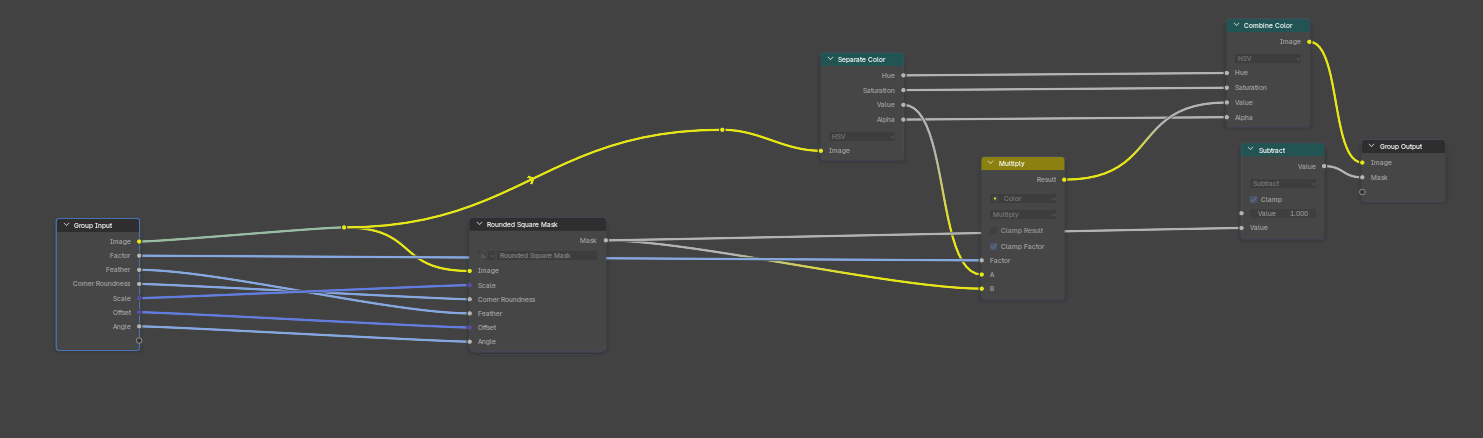This screenshot has height=438, width=1483.
Task: Click Combine Color Saturation input socket
Action: click(x=1228, y=88)
